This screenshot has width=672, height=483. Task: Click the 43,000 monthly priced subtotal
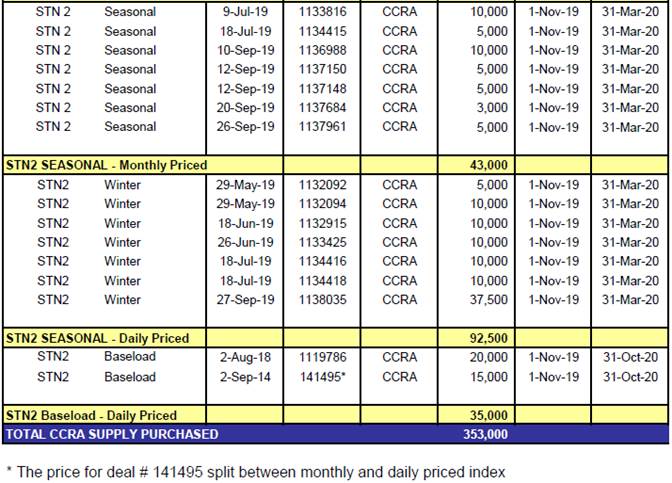pos(489,165)
